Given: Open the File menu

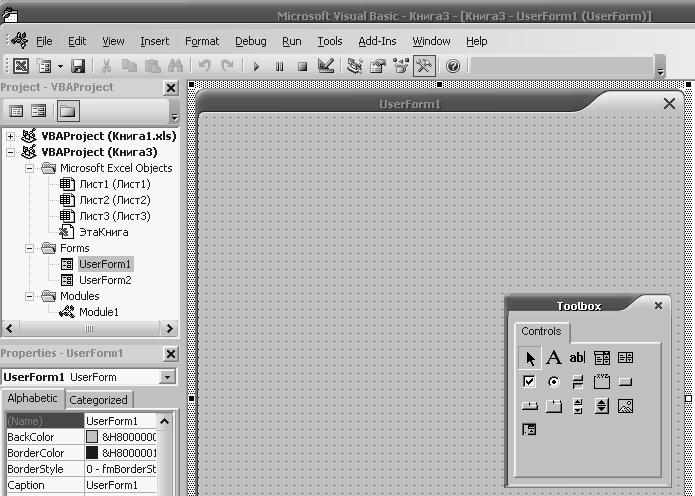Looking at the screenshot, I should point(44,41).
